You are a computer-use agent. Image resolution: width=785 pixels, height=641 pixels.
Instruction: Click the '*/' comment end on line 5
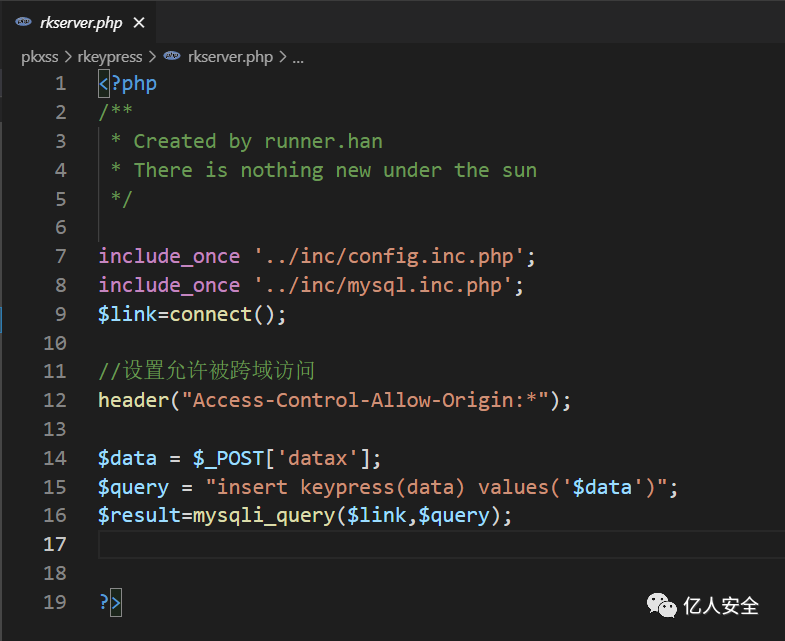[122, 198]
